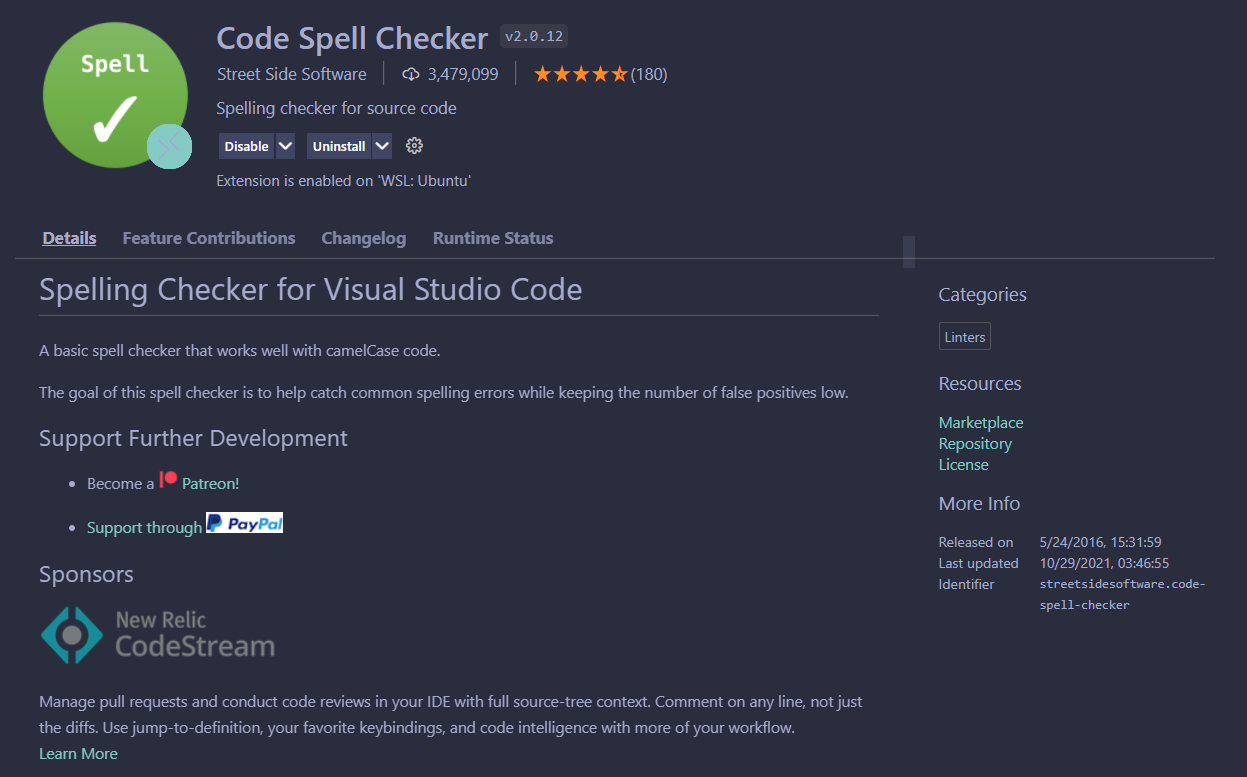Click the Categories heading

[x=982, y=294]
